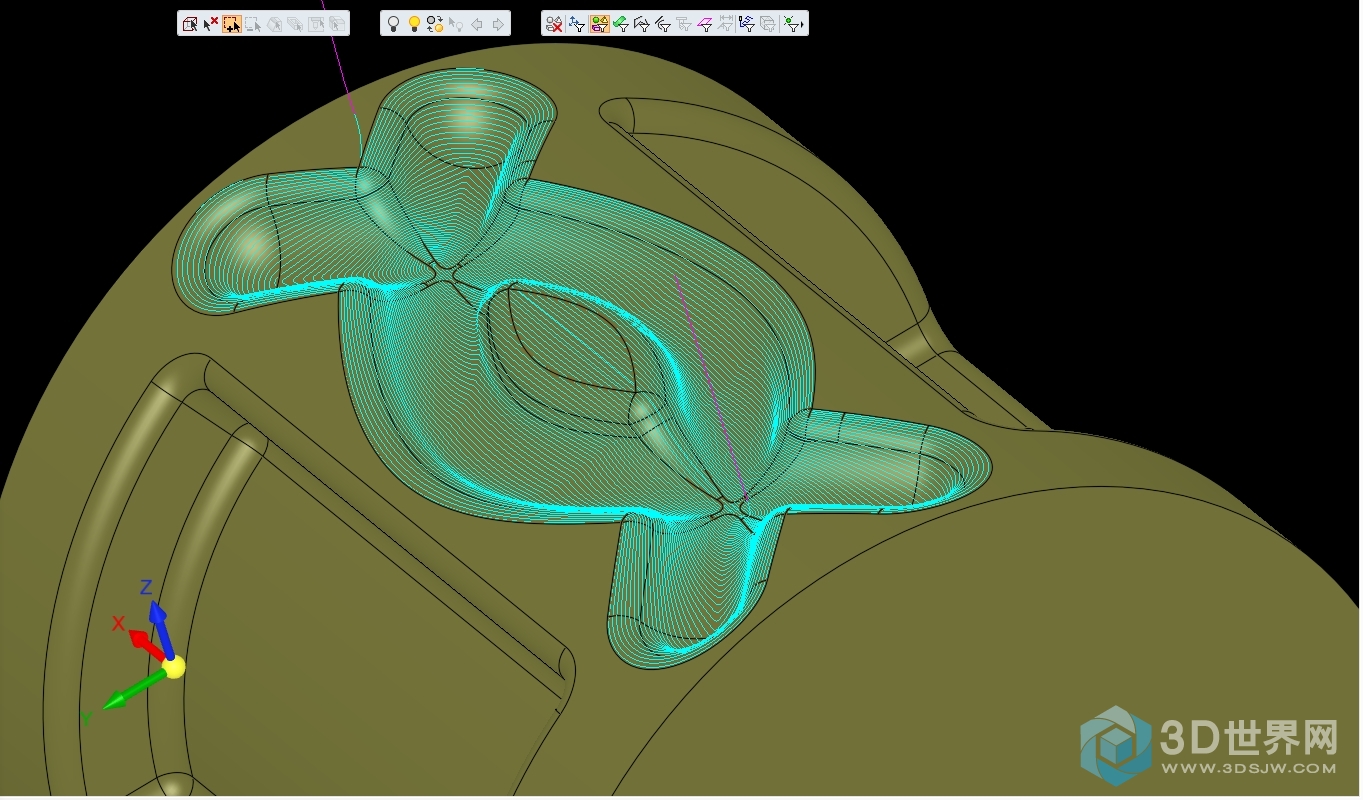Enable the green point selection filter
Image resolution: width=1363 pixels, height=800 pixels.
tap(791, 24)
